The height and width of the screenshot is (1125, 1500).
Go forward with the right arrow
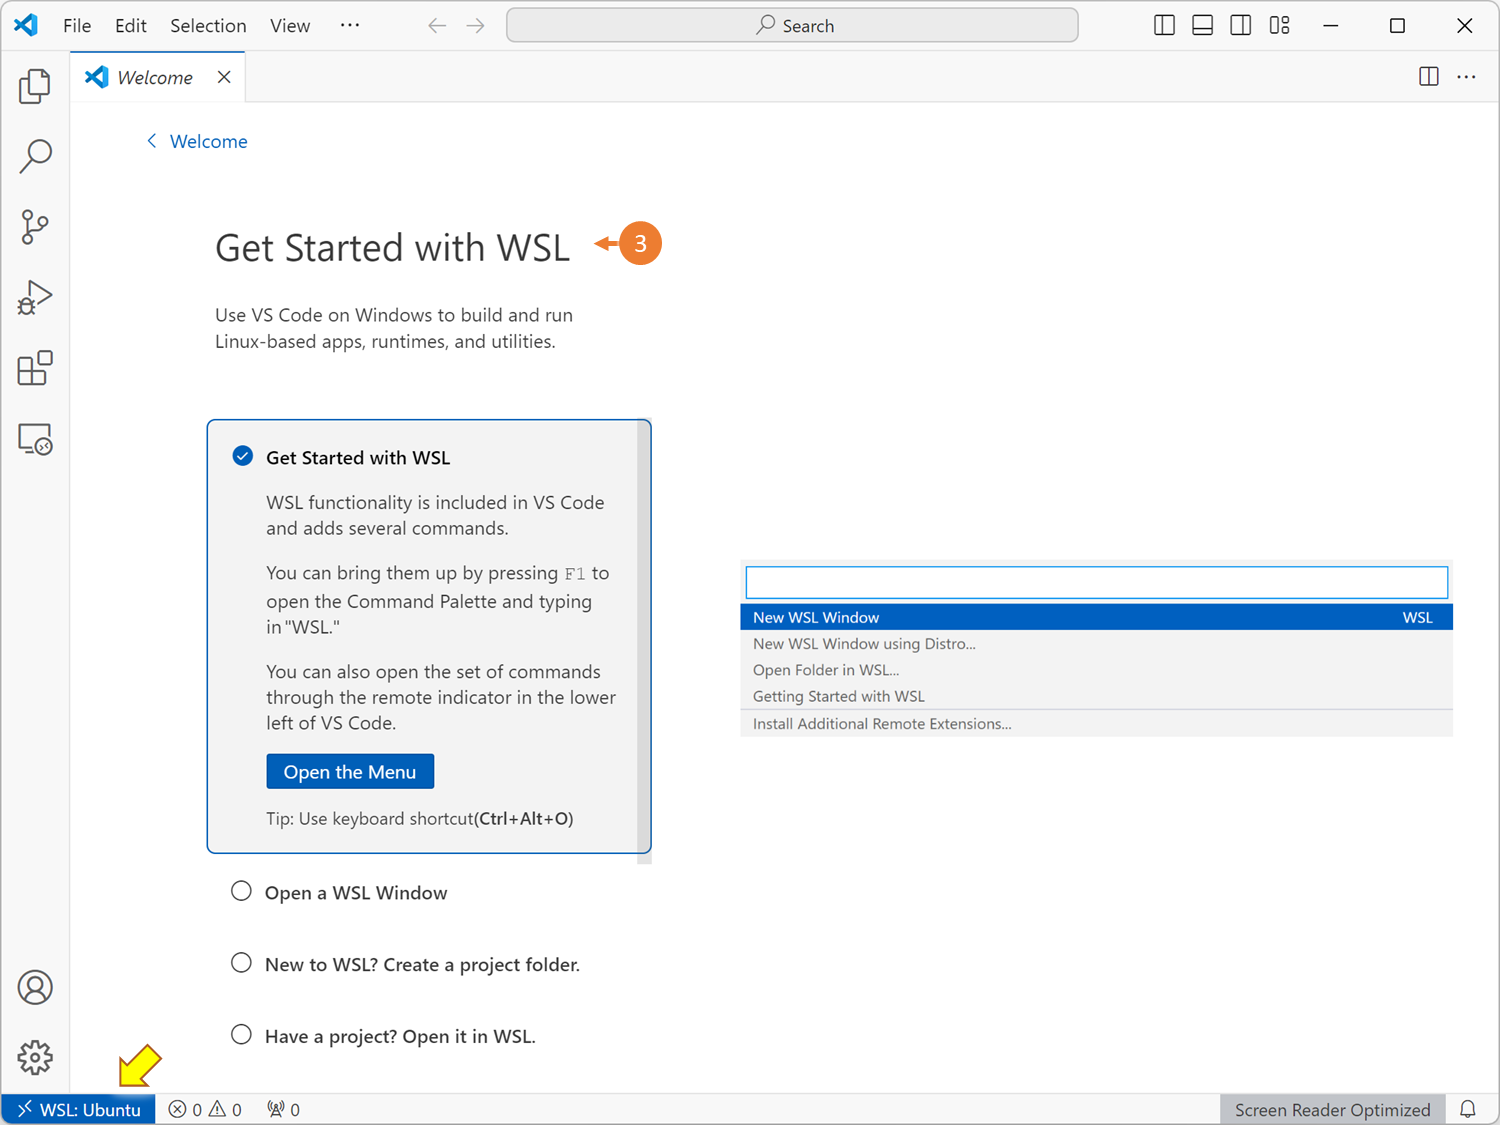476,25
